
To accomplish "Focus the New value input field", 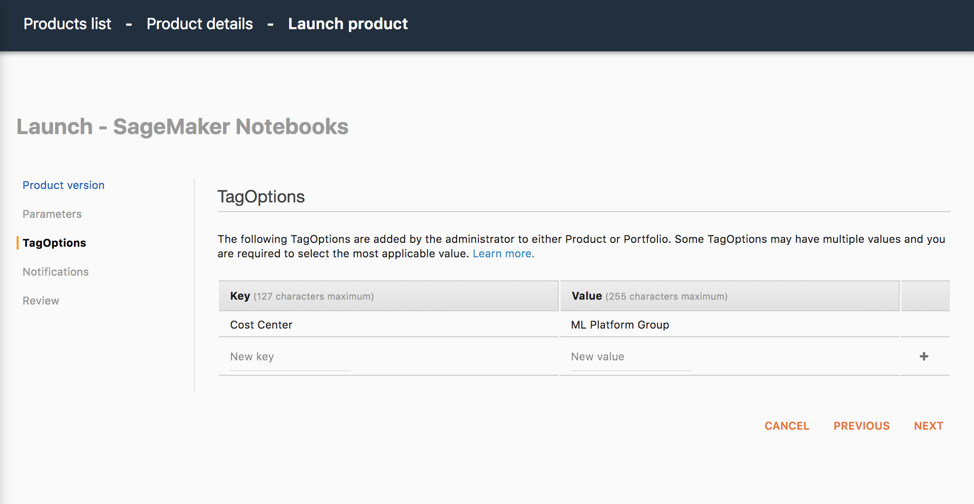I will pyautogui.click(x=631, y=357).
